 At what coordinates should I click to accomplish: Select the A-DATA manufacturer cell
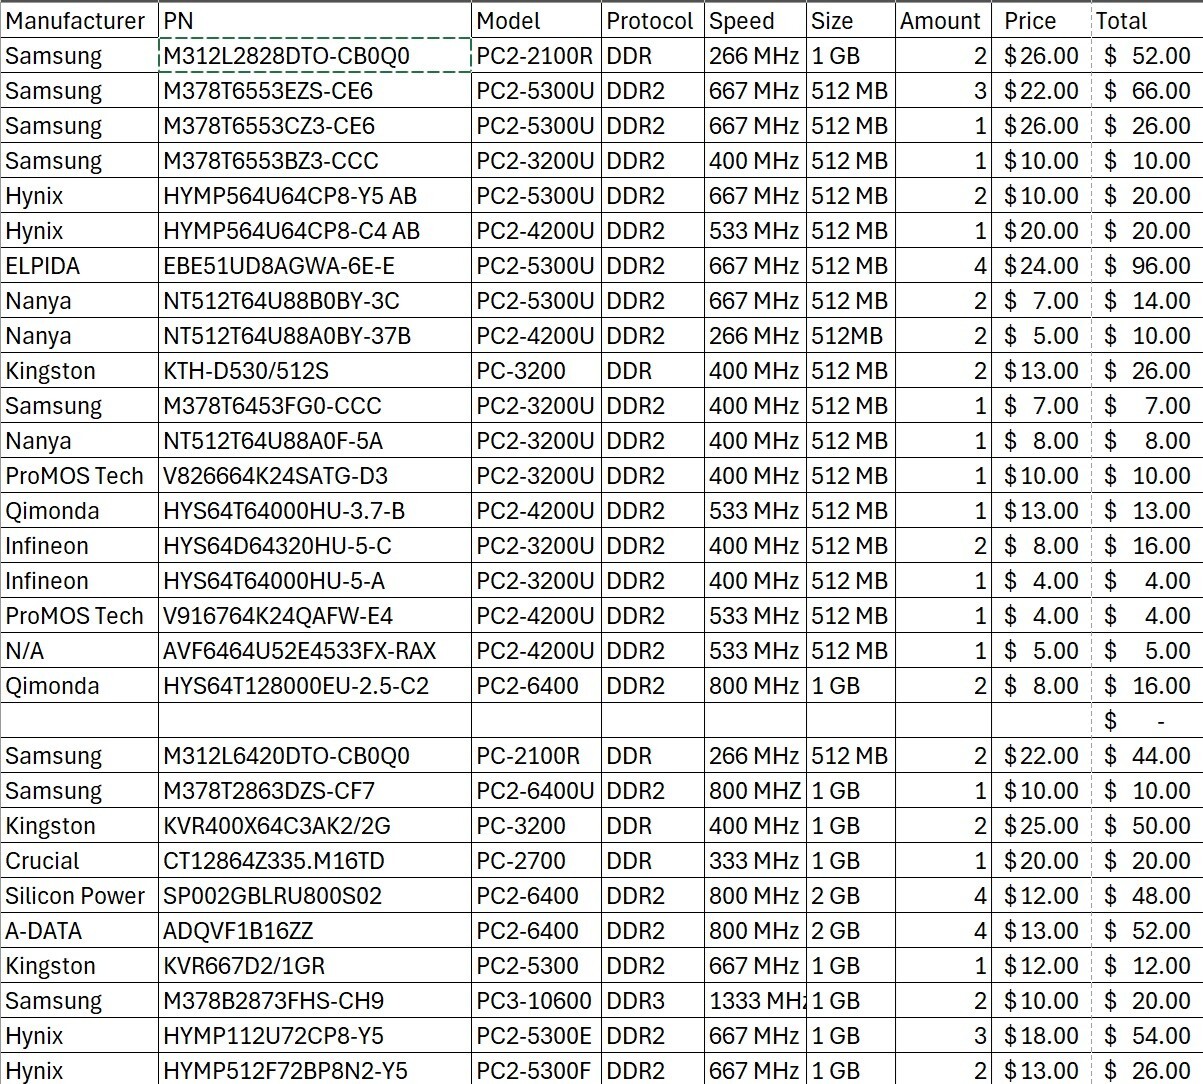point(80,931)
